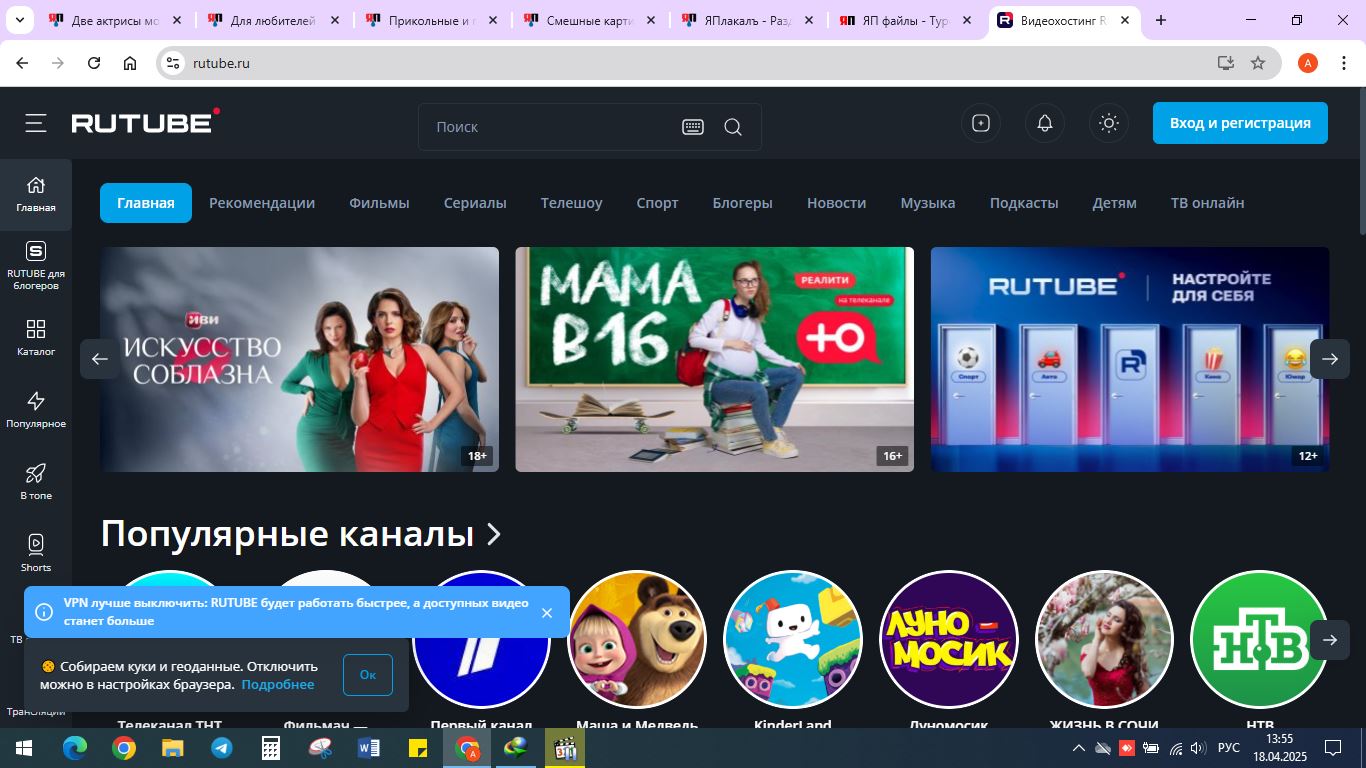Open a new browser tab
1366x768 pixels.
[x=1161, y=20]
